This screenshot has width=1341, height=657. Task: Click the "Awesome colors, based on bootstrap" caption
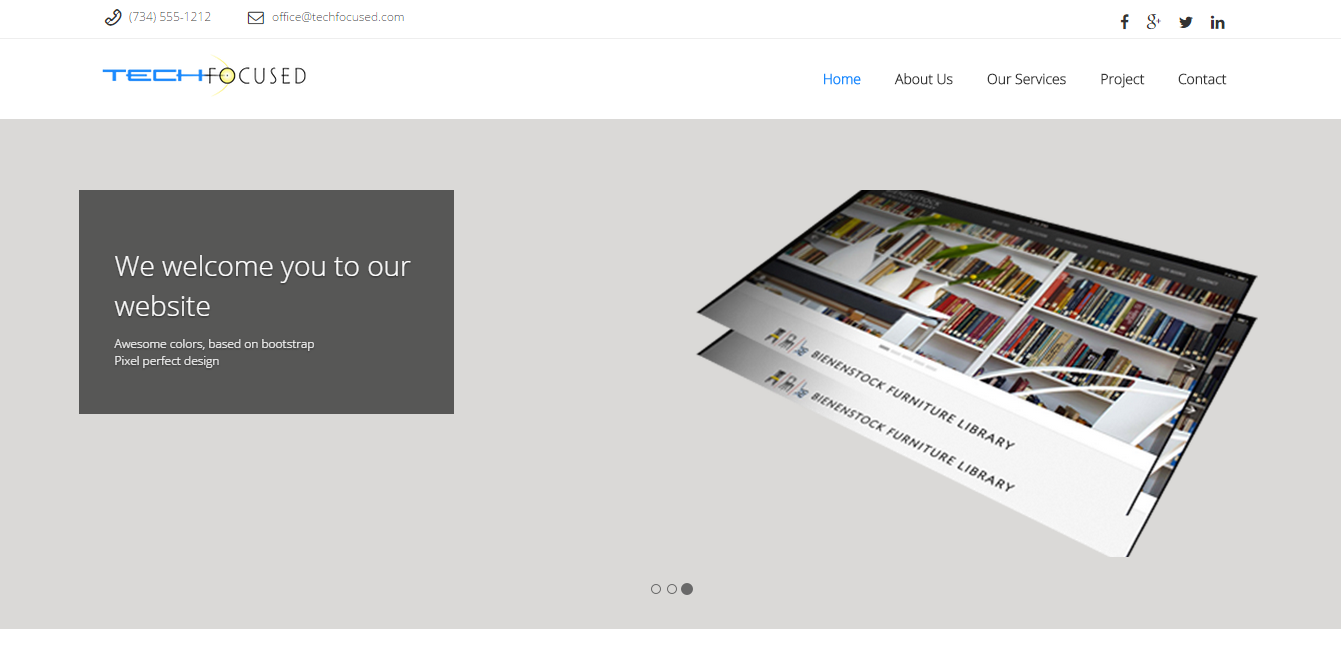click(x=214, y=344)
